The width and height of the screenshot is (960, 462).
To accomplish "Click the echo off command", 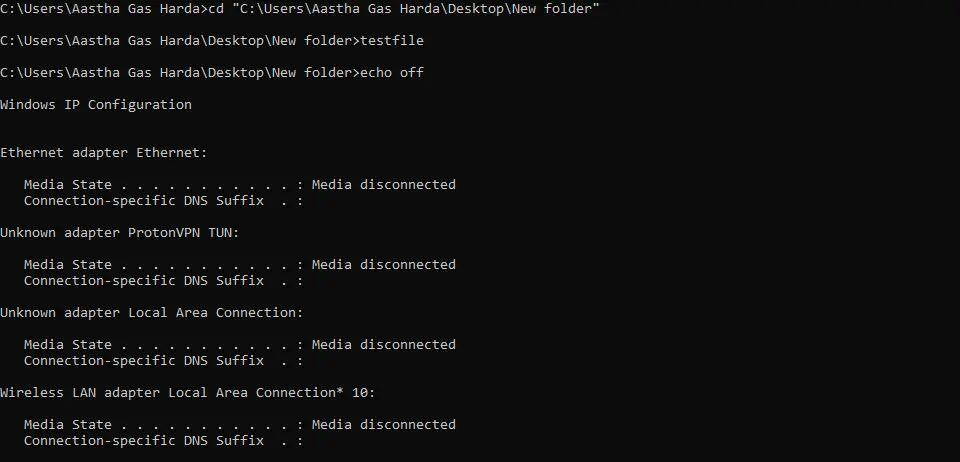I will pyautogui.click(x=392, y=72).
